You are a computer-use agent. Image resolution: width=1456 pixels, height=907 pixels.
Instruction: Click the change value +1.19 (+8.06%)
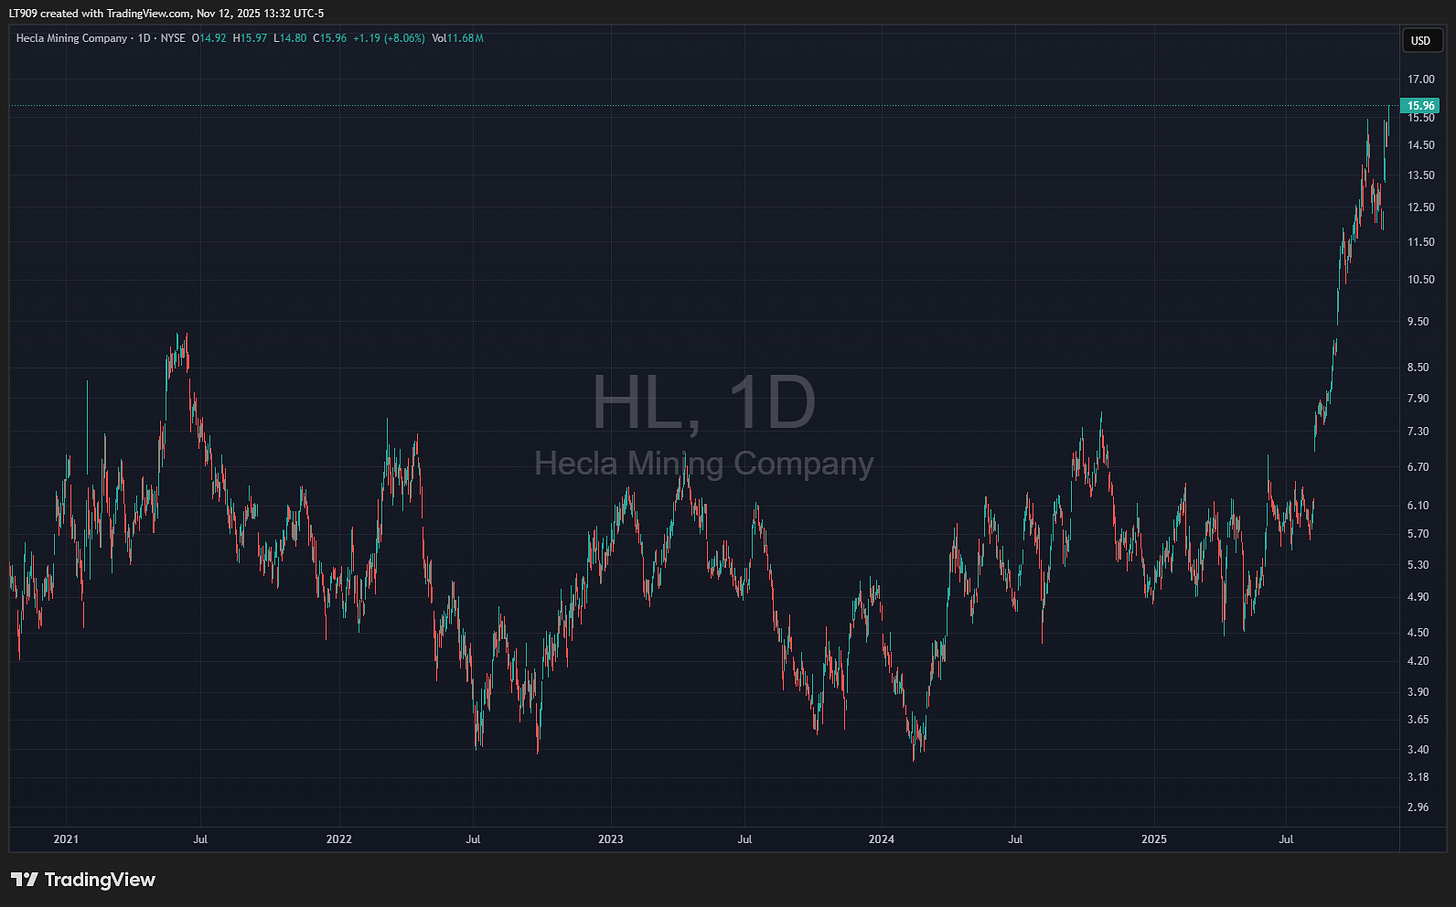coord(389,39)
